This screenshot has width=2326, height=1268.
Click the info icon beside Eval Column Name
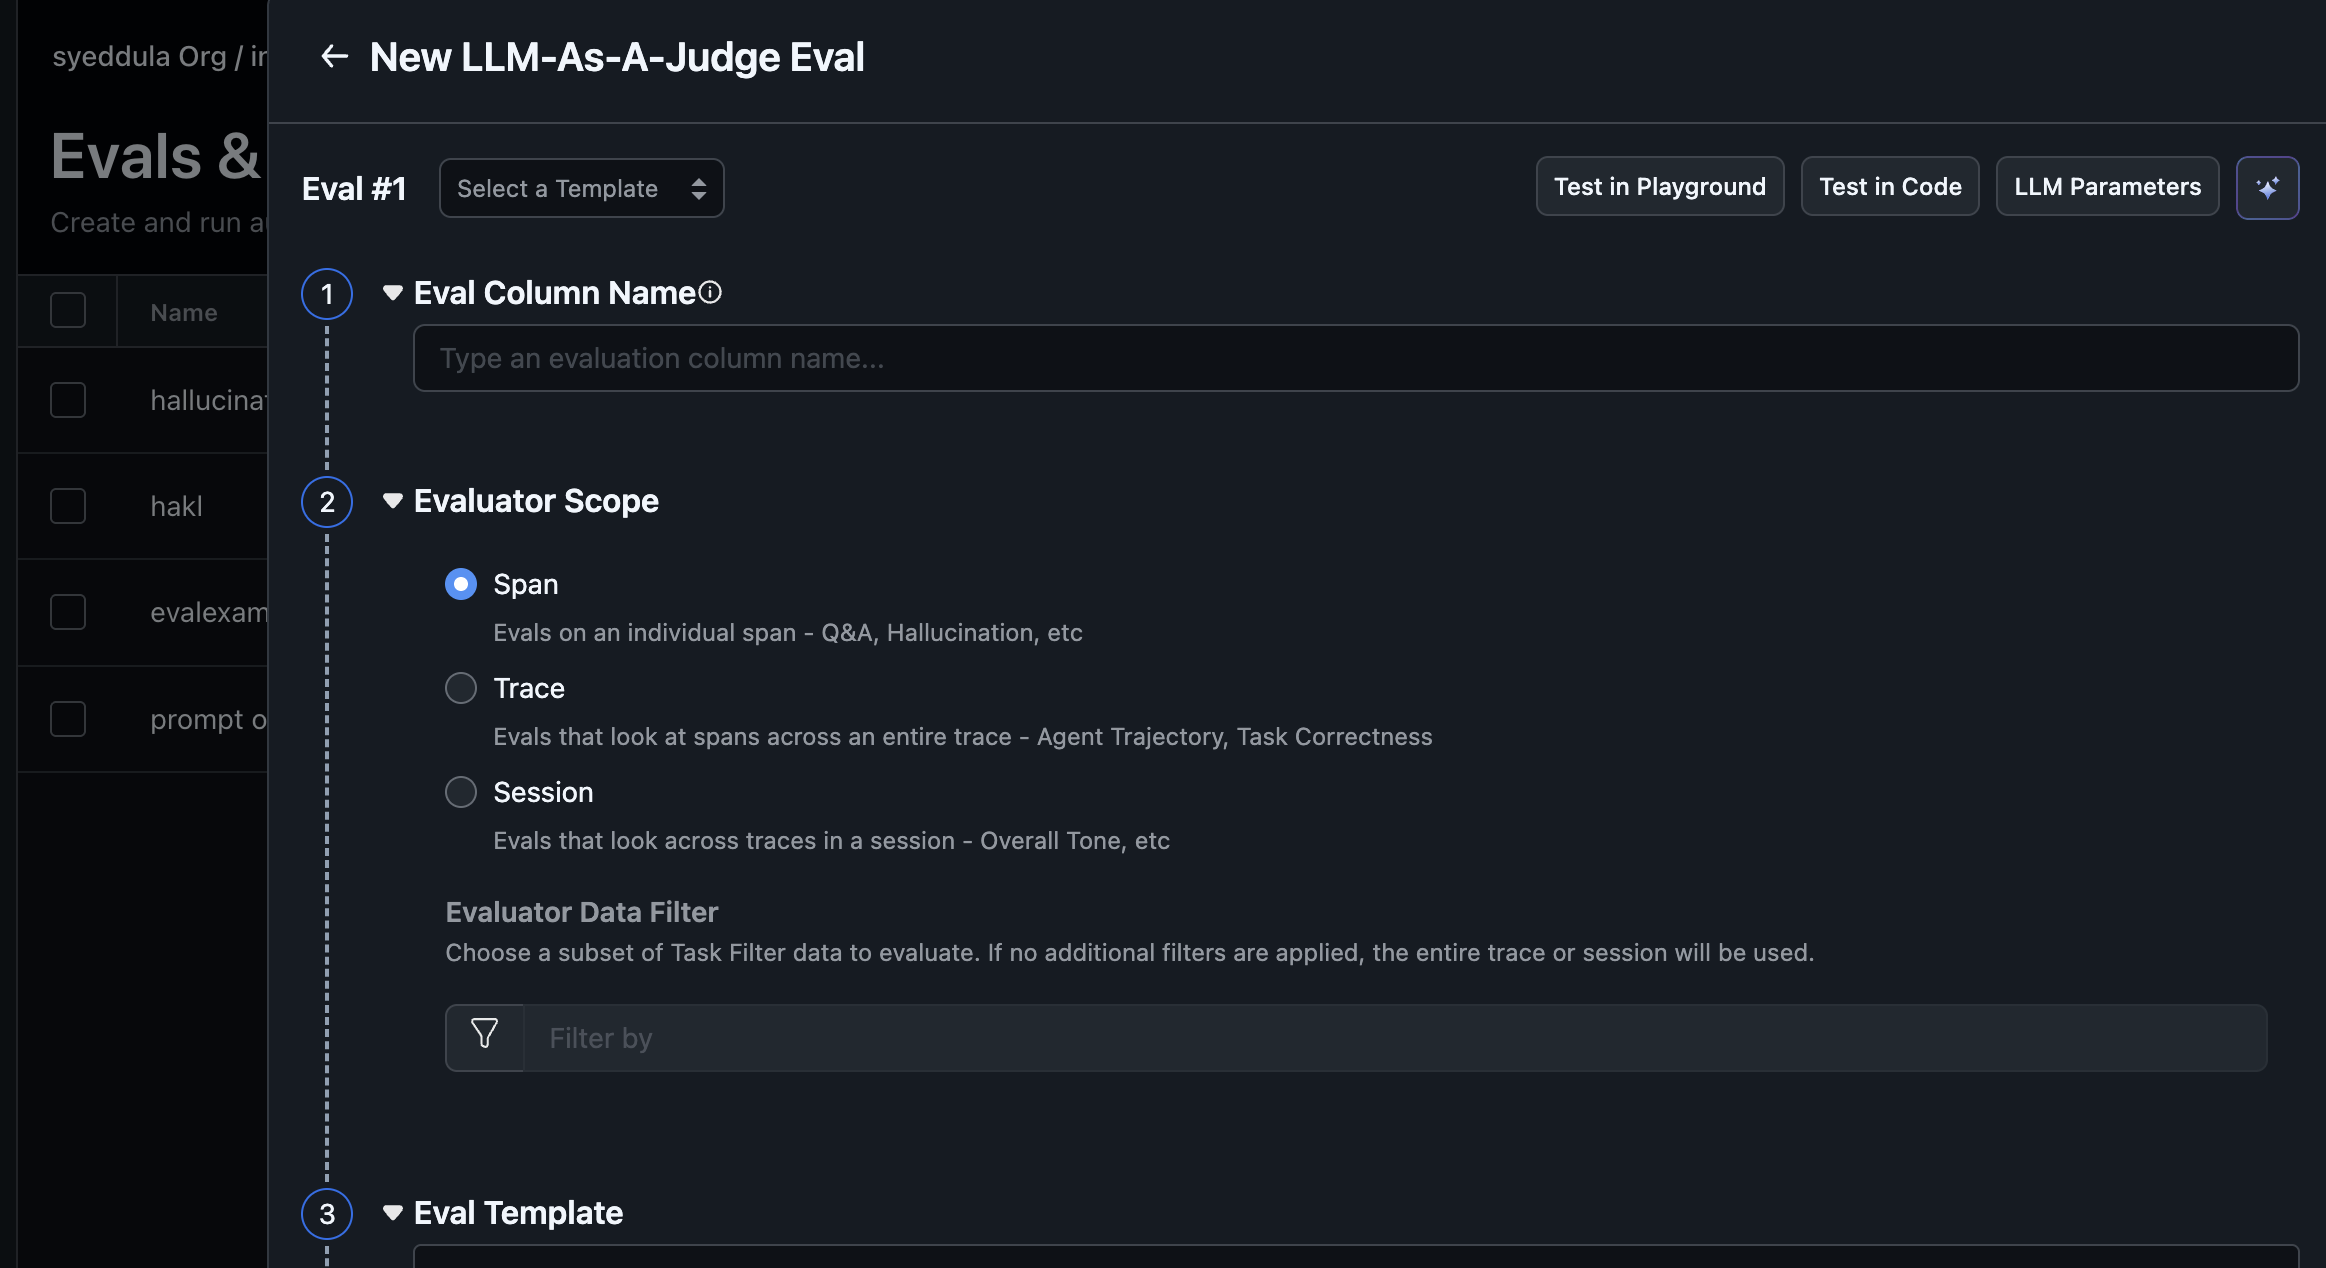[x=710, y=292]
